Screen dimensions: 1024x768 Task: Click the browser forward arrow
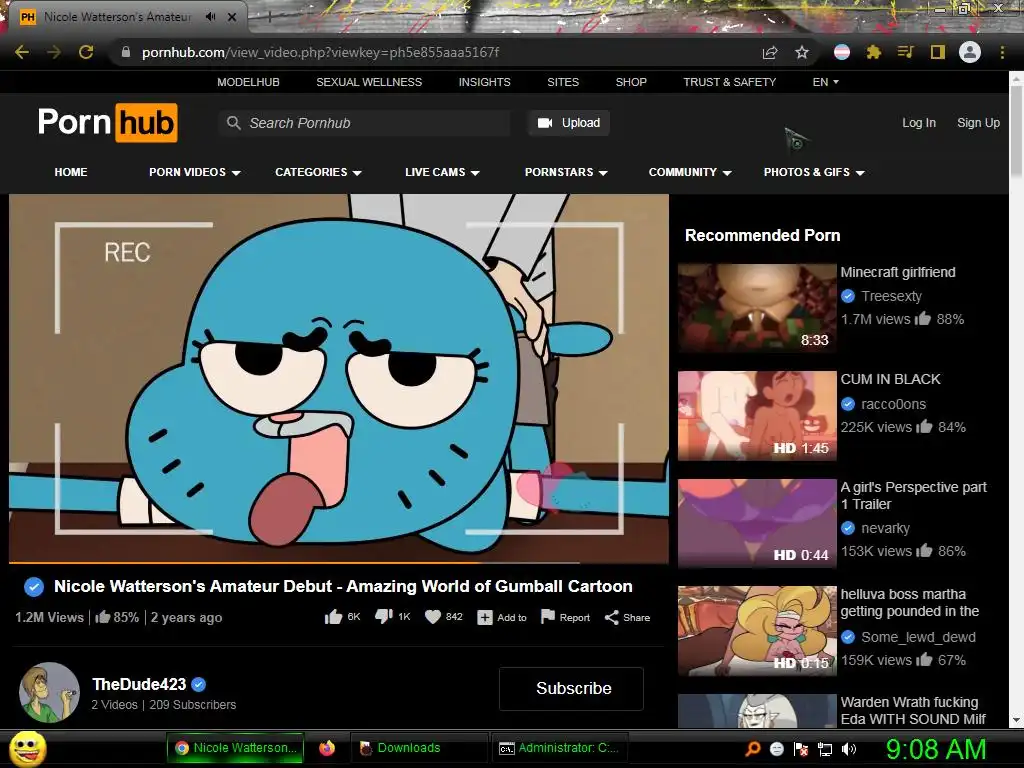tap(54, 52)
